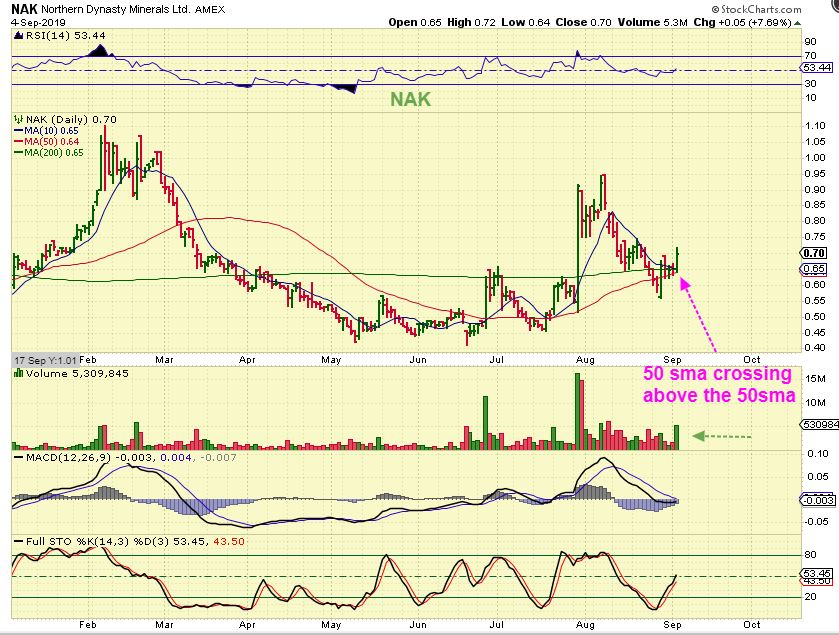Click the boxed 0.70 last-price tag on price axis
839x635 pixels.
(x=814, y=253)
